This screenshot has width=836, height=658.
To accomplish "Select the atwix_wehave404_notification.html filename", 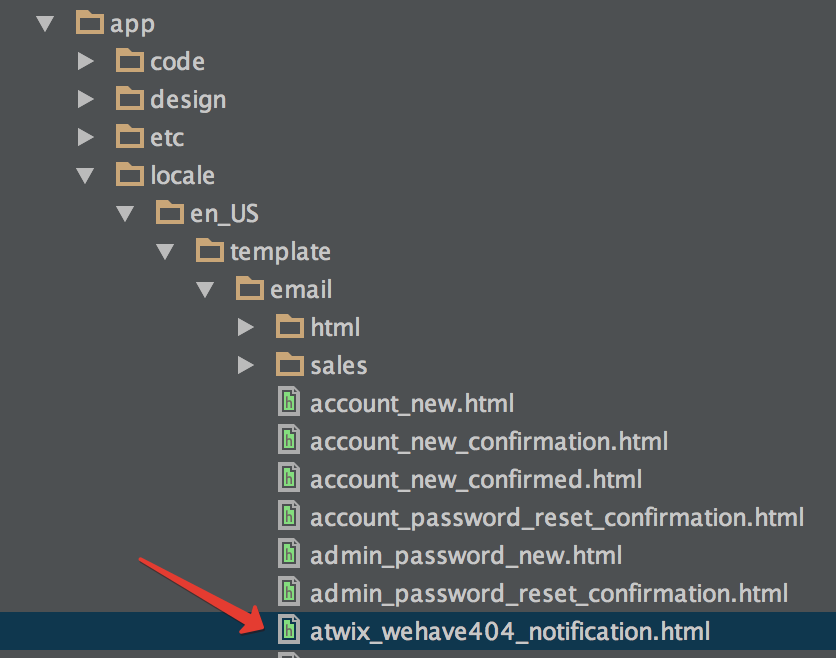I will [510, 632].
